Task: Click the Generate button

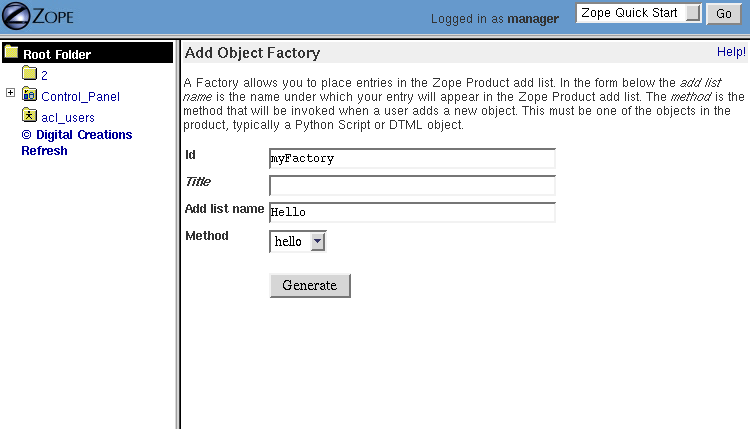Action: 310,285
